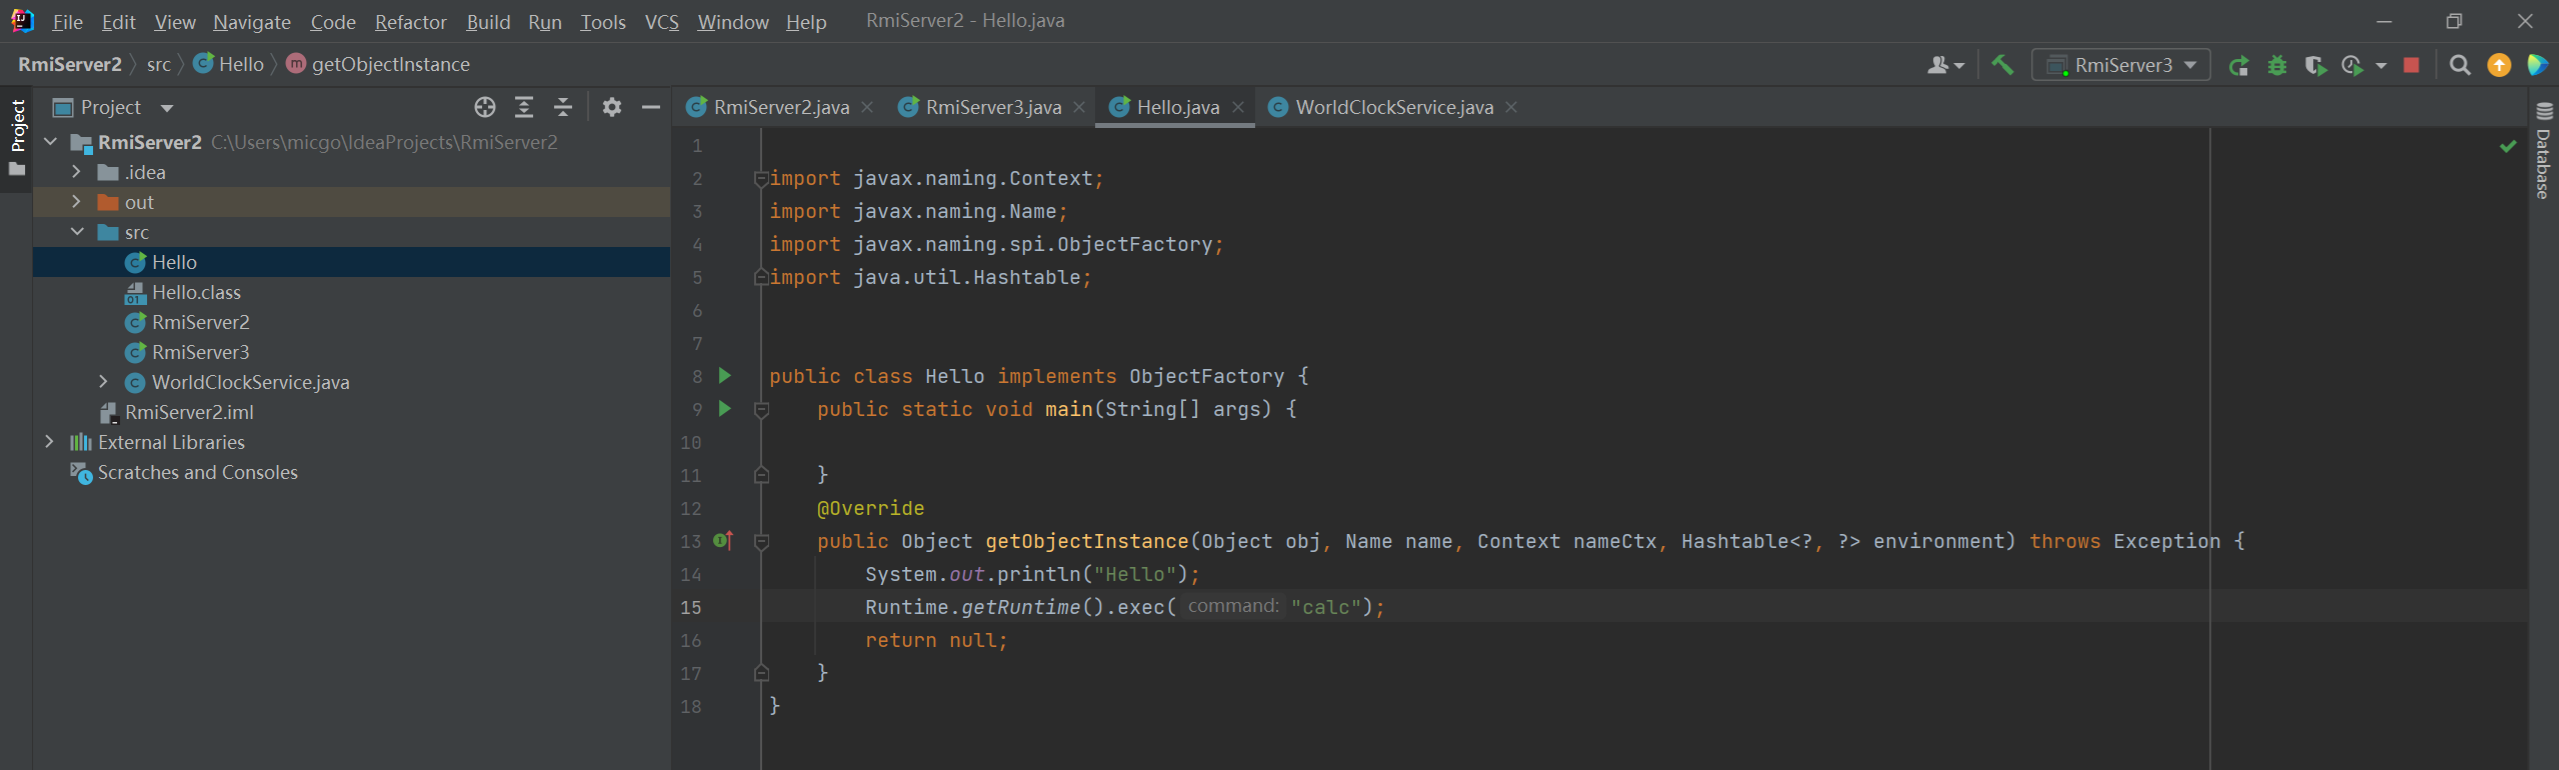Collapse the src folder
The image size is (2559, 770).
coord(77,232)
